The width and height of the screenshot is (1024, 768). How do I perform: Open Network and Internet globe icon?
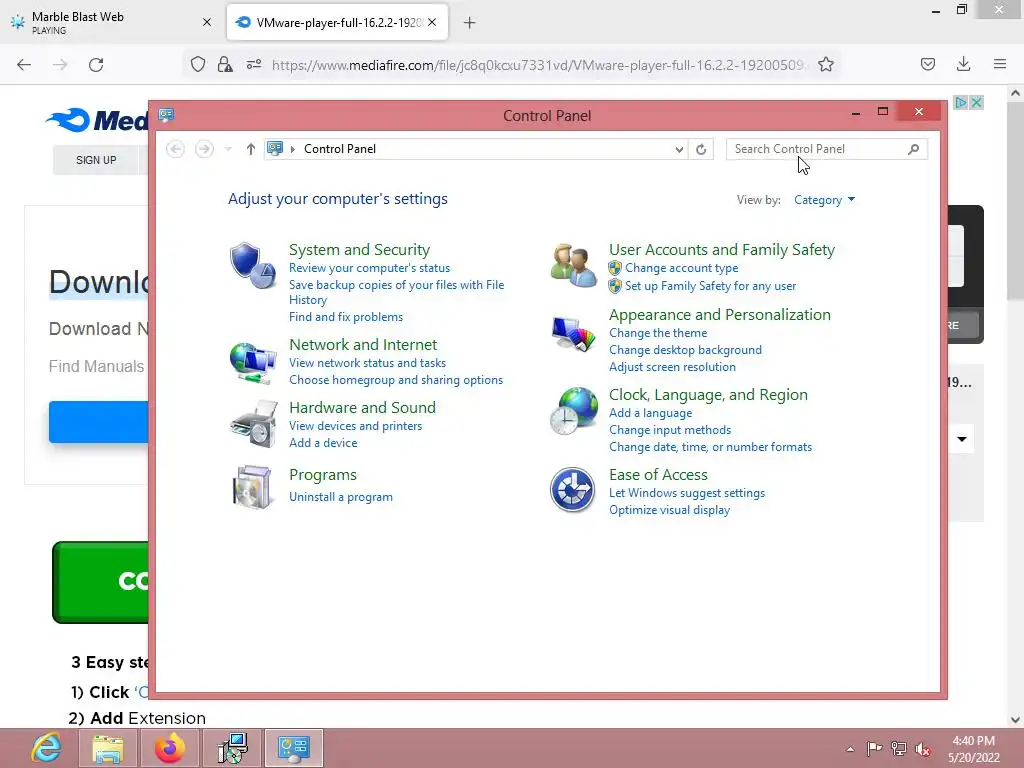point(253,362)
